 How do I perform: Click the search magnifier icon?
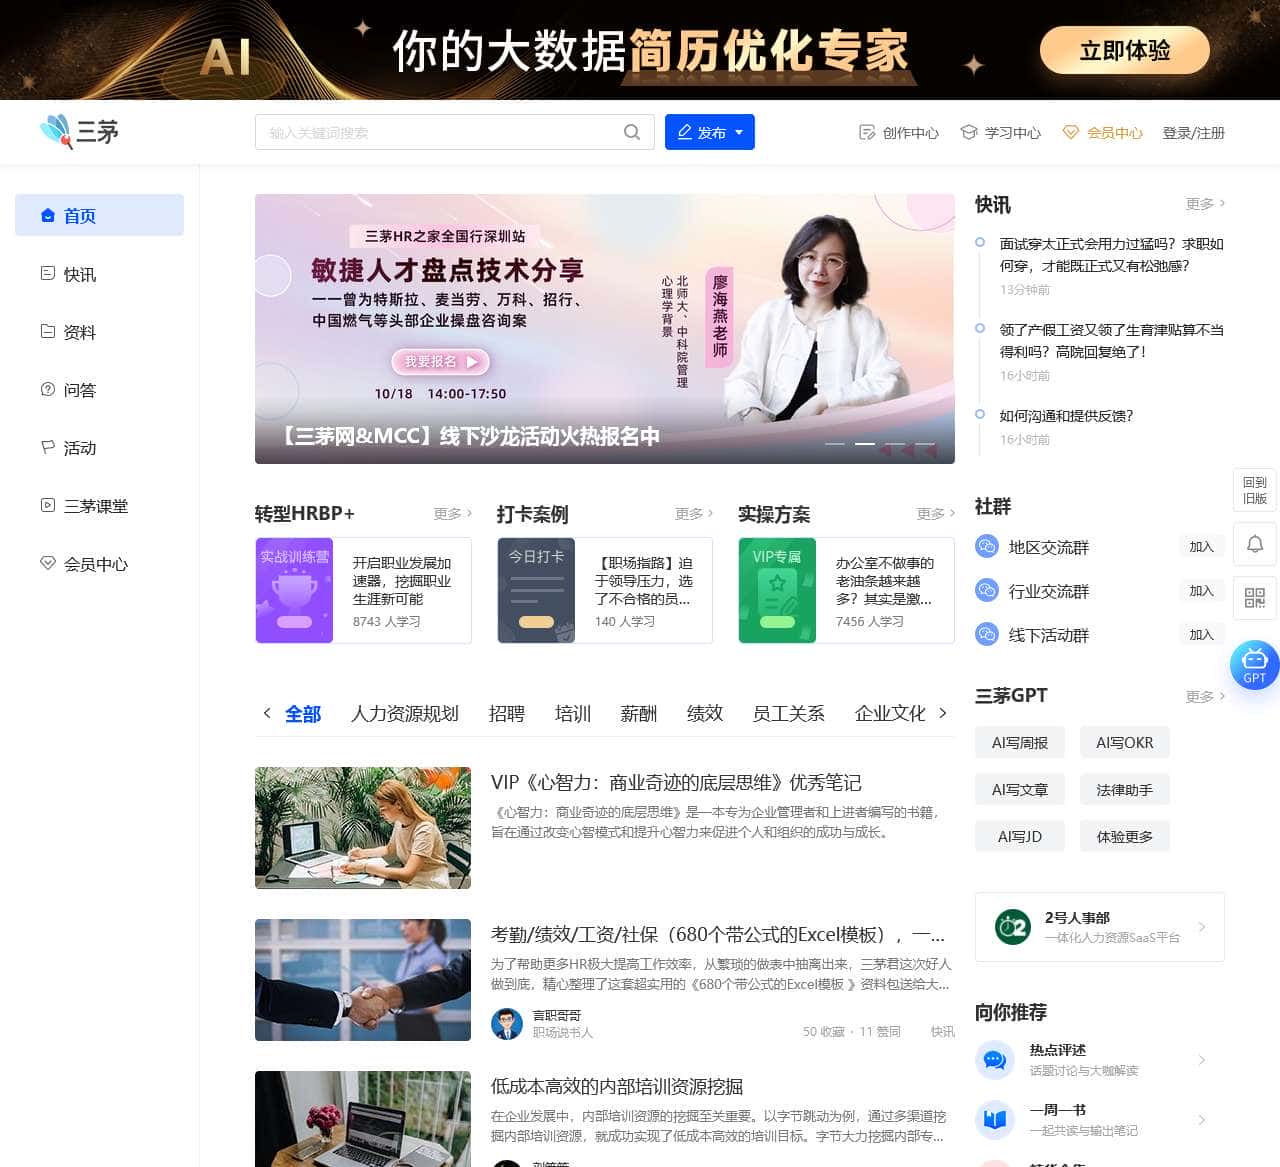coord(632,131)
